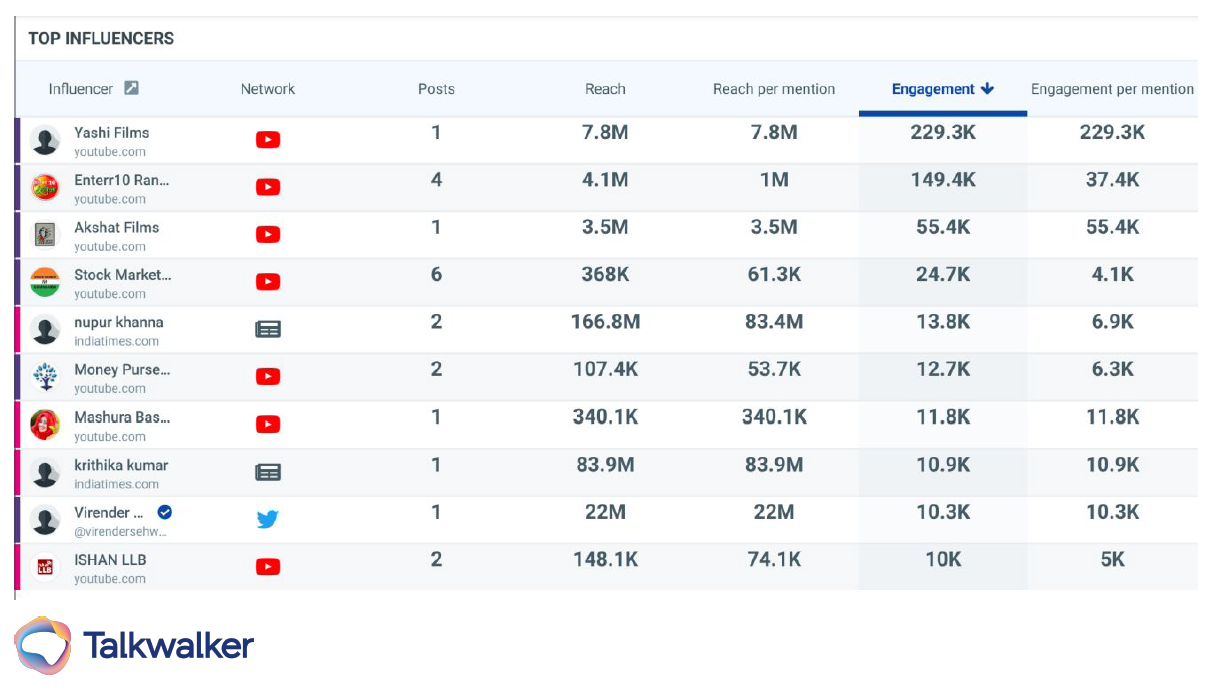This screenshot has width=1215, height=693.
Task: Open the Stock Market channel avatar
Action: (45, 283)
